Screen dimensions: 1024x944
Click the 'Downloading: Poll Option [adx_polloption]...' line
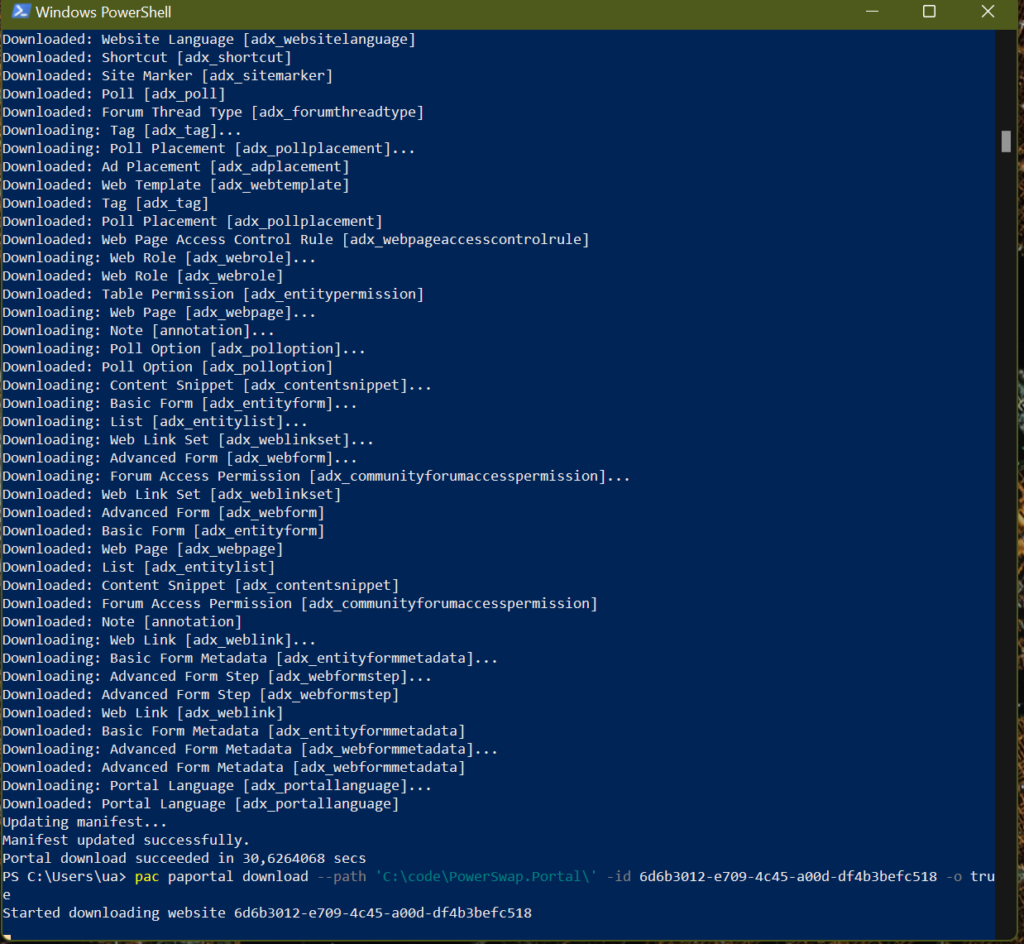(x=184, y=349)
